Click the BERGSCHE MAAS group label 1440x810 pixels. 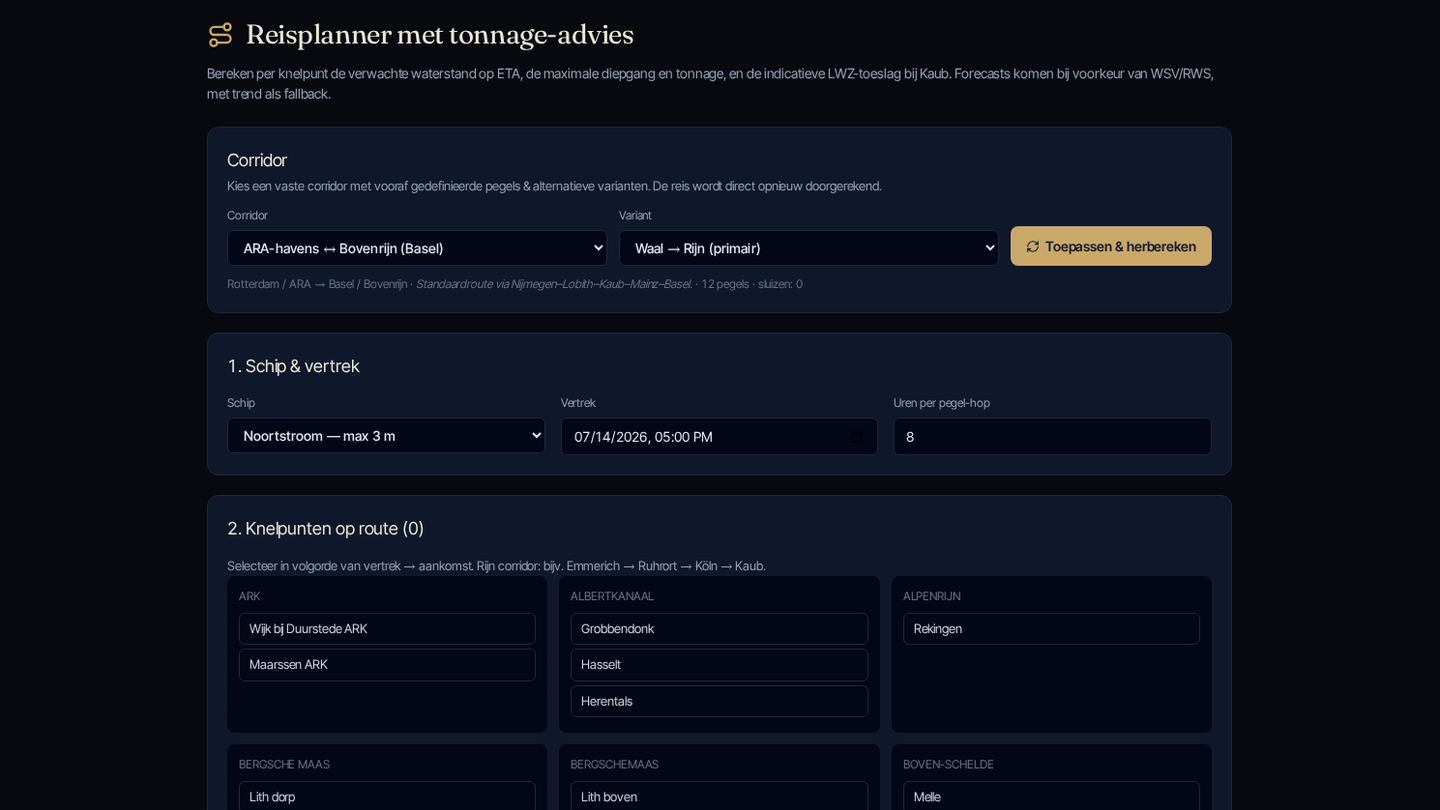[284, 764]
